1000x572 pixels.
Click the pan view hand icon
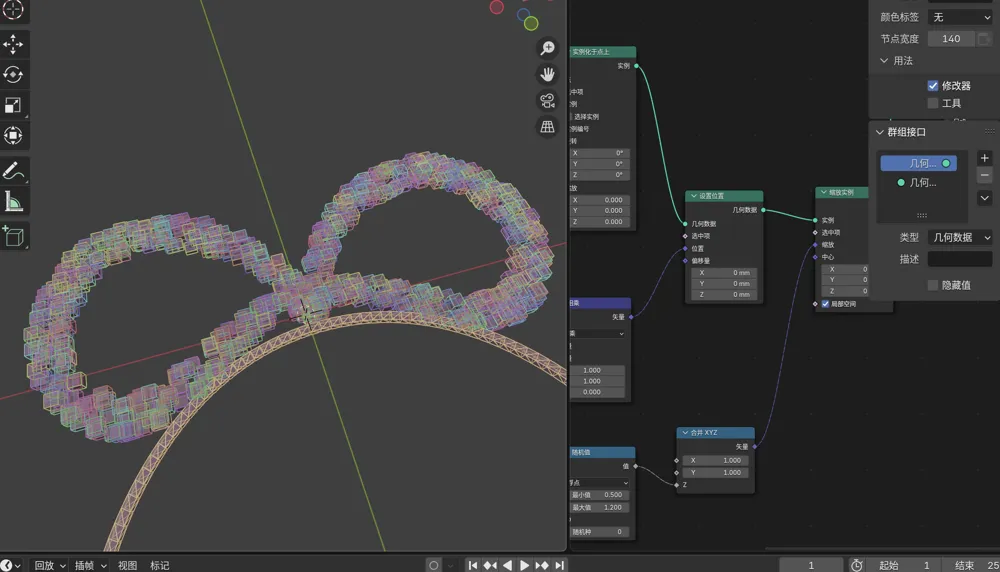(547, 74)
